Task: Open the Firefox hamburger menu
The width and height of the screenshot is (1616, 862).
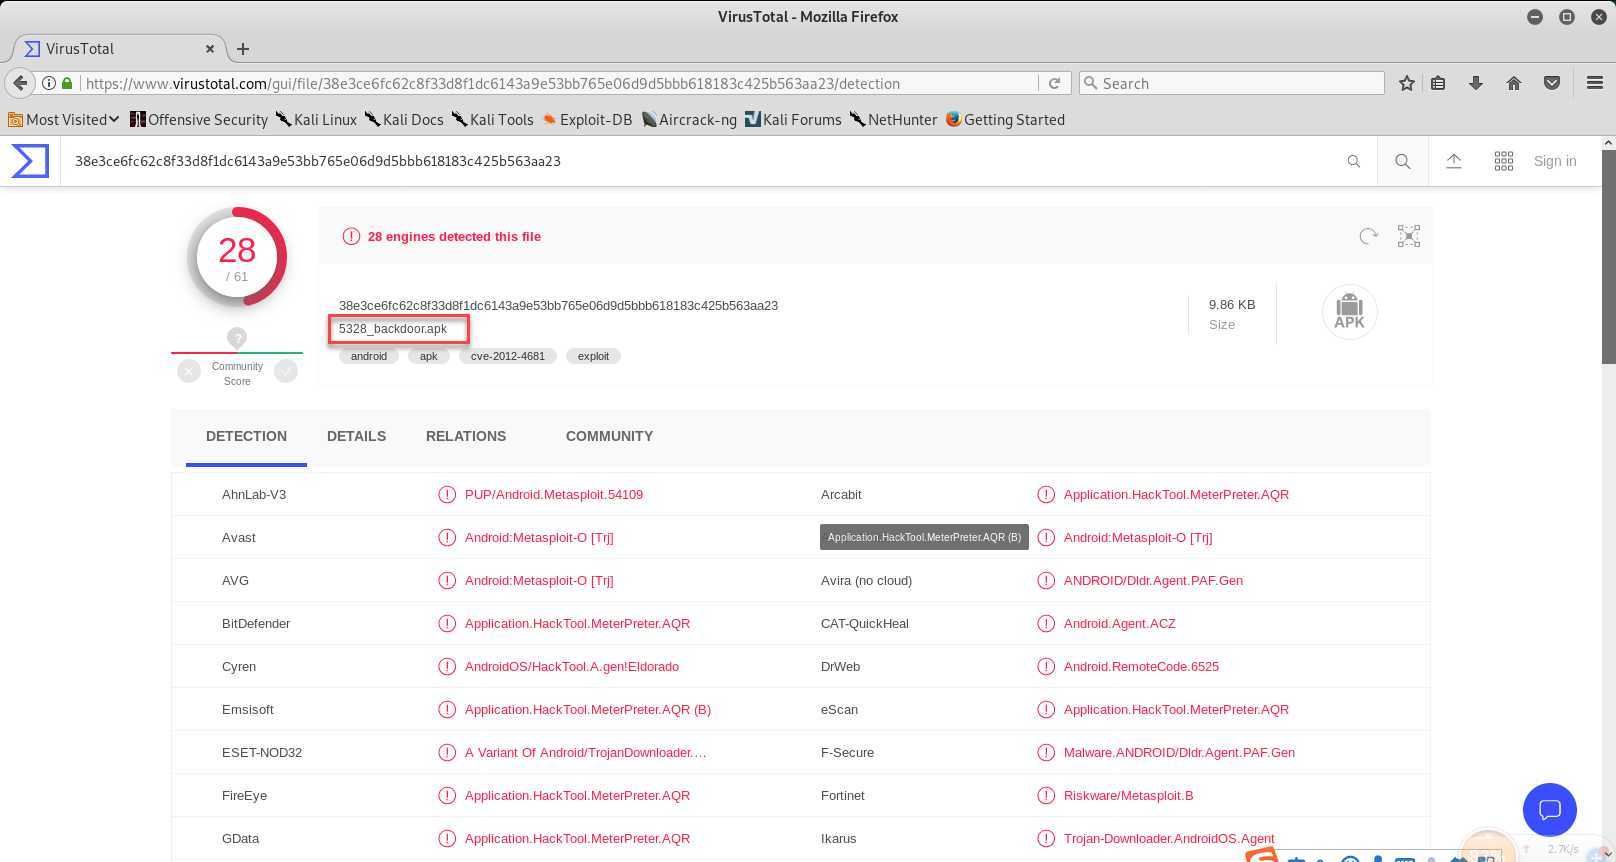Action: 1594,83
